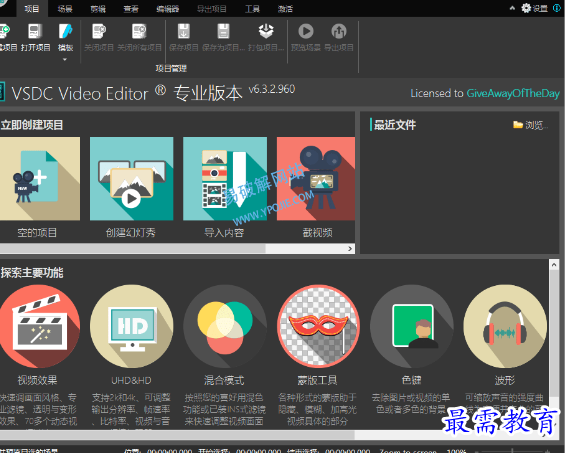Expand the 模板 dropdown arrow

click(65, 60)
